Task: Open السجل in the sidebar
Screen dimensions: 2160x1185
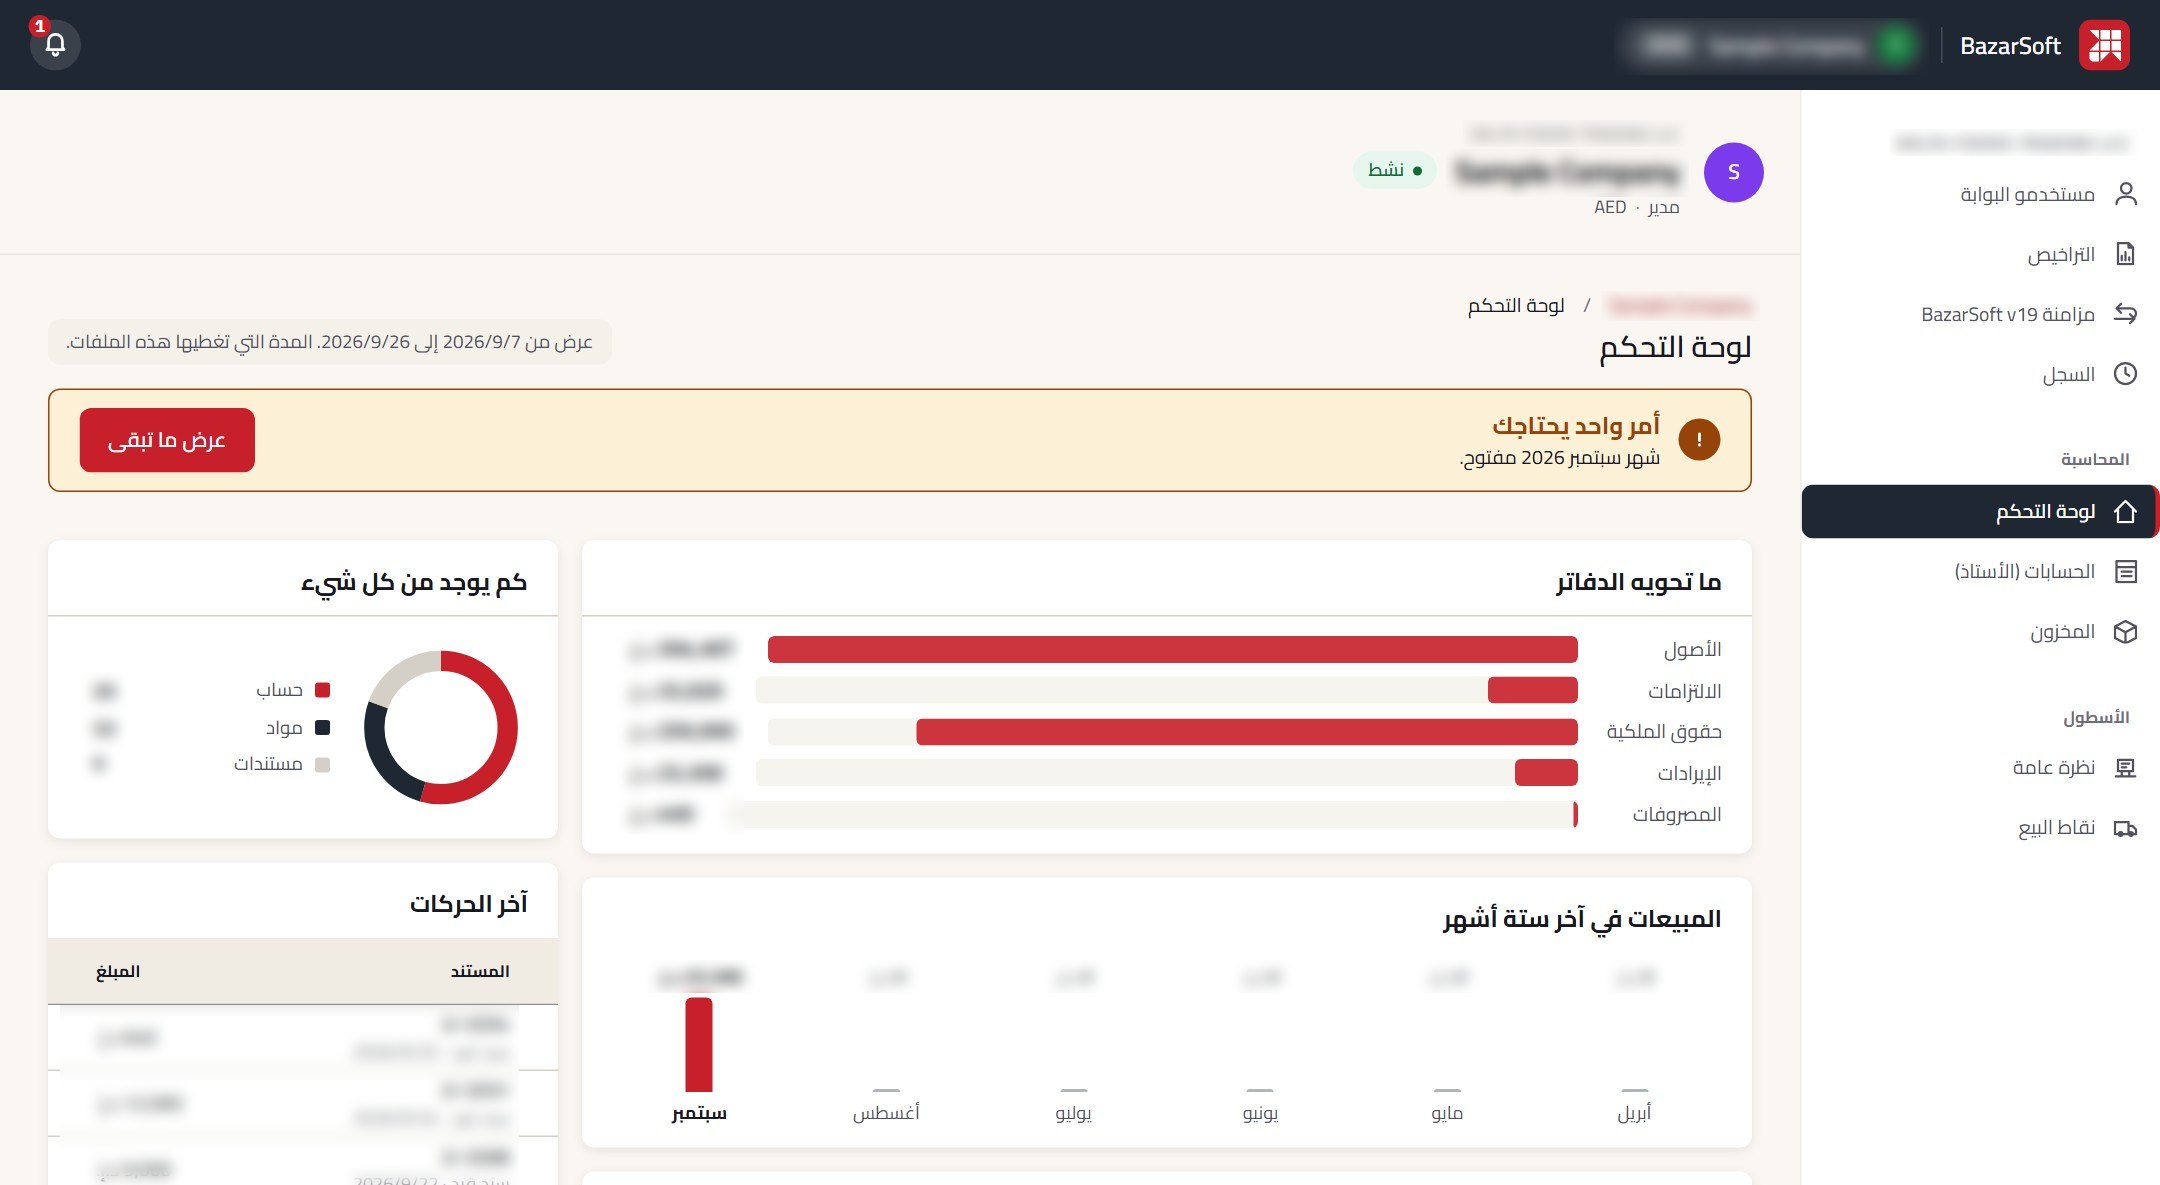Action: 1980,374
